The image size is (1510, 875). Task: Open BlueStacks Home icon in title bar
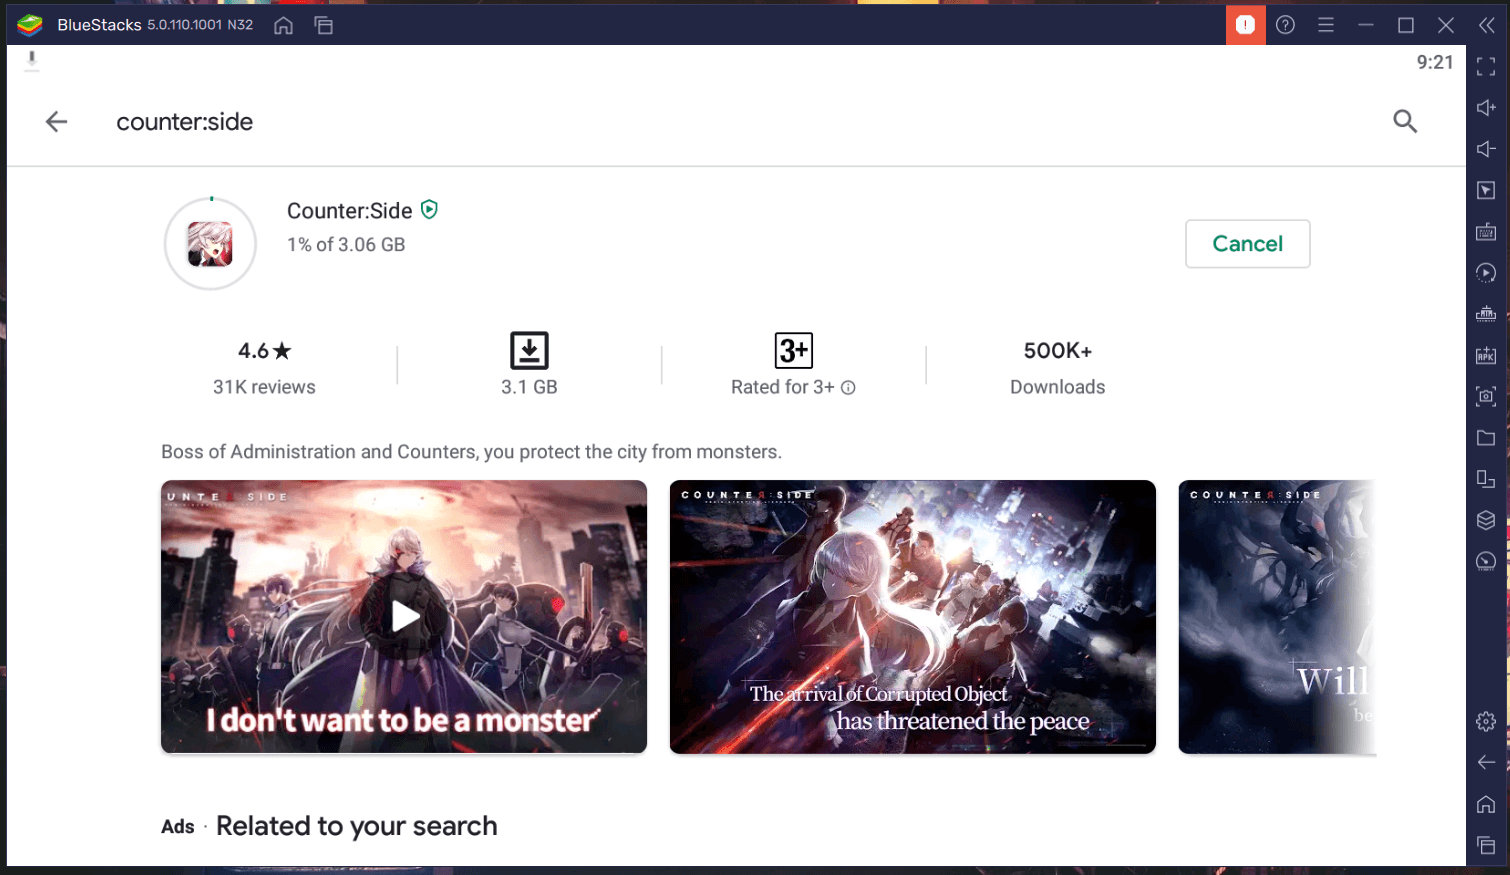click(284, 25)
